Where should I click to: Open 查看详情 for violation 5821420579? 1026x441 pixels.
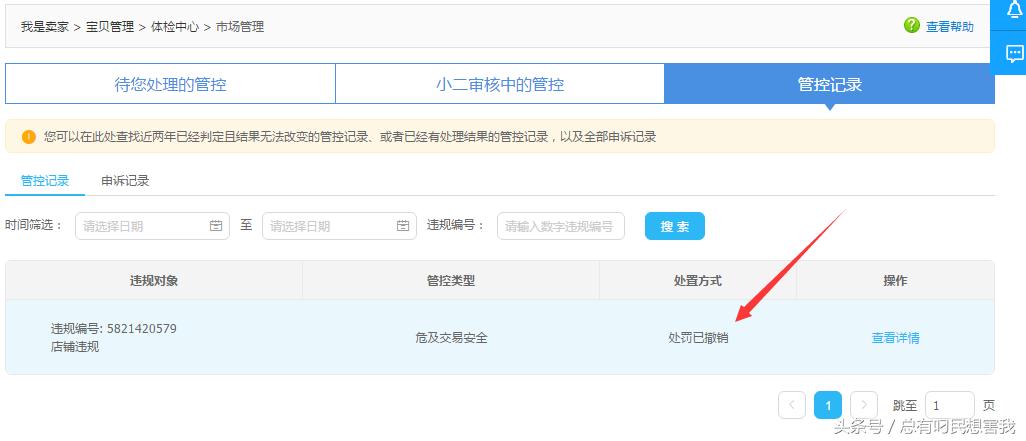click(895, 338)
